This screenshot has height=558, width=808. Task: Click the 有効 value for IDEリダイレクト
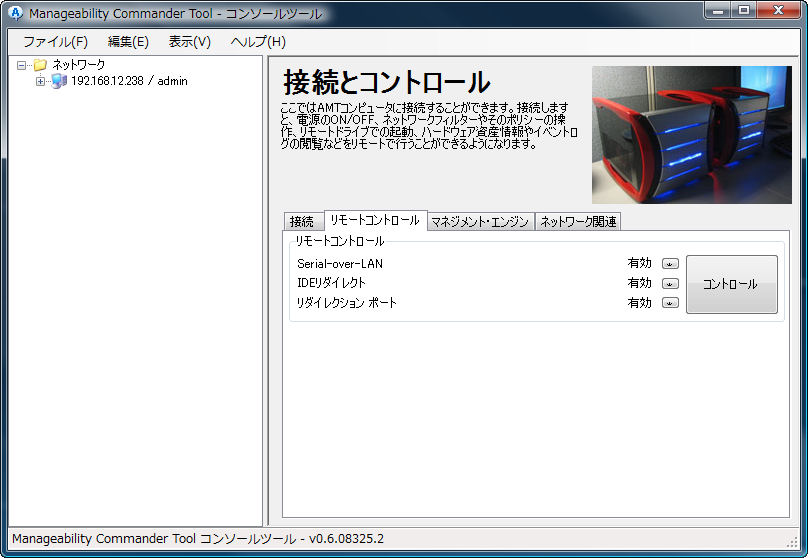pos(639,283)
